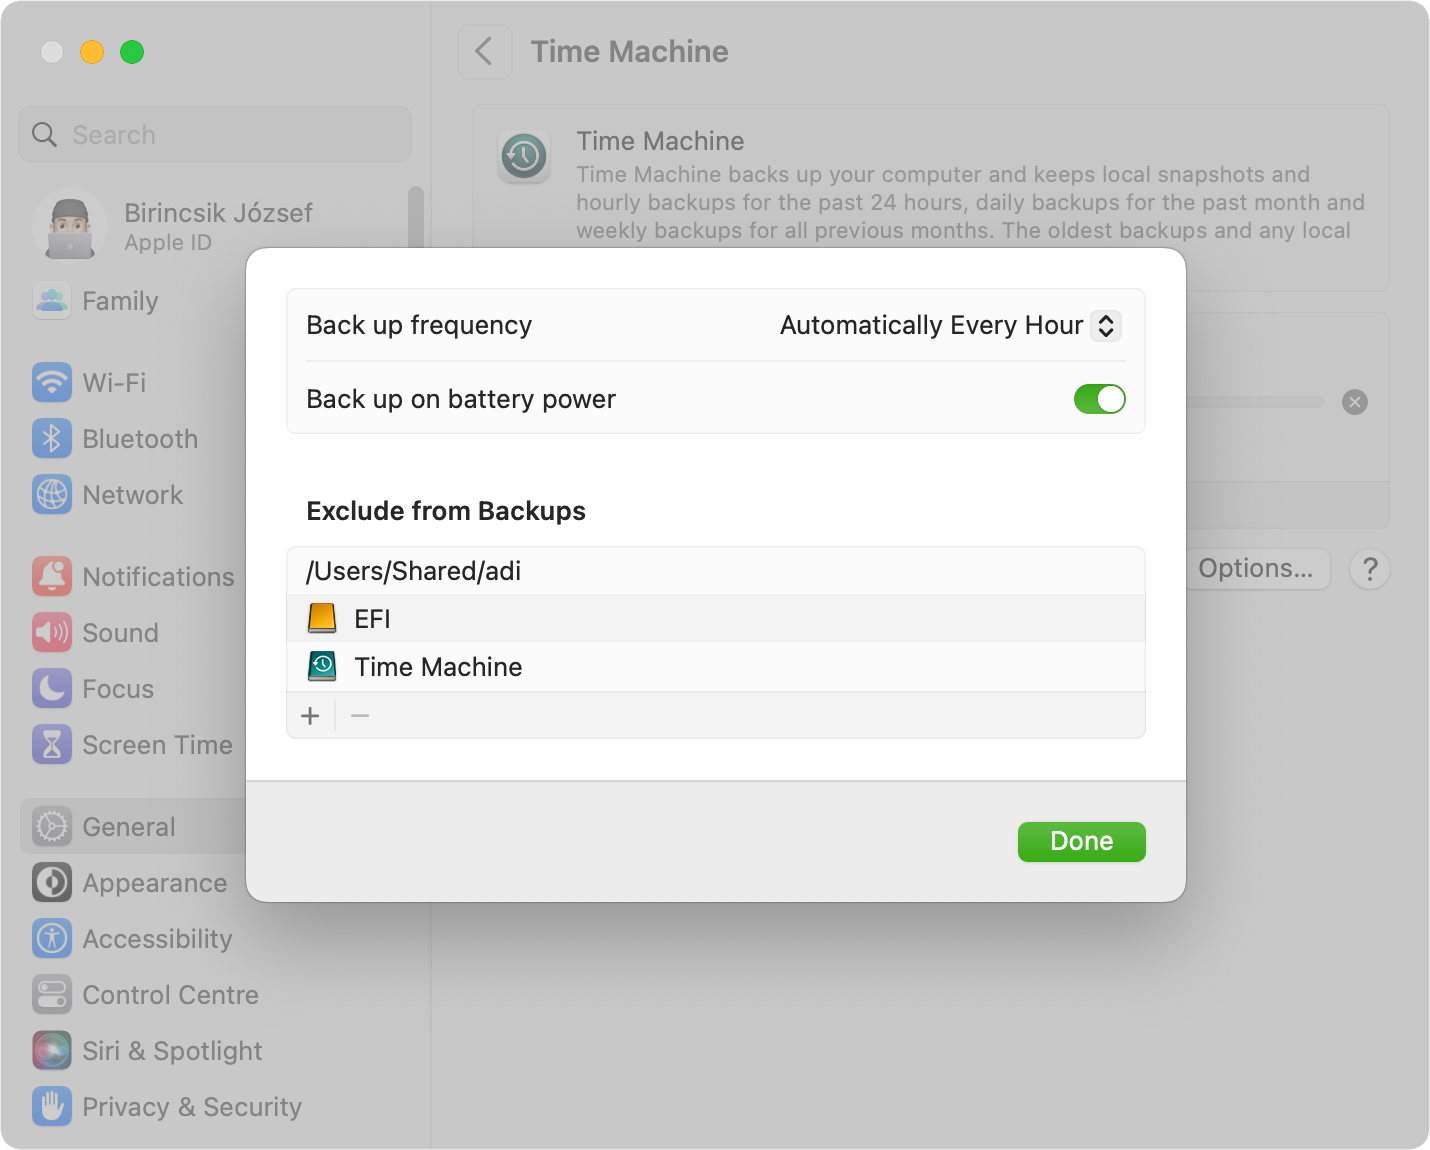Viewport: 1430px width, 1150px height.
Task: Click the search magnifier icon
Action: pyautogui.click(x=45, y=134)
